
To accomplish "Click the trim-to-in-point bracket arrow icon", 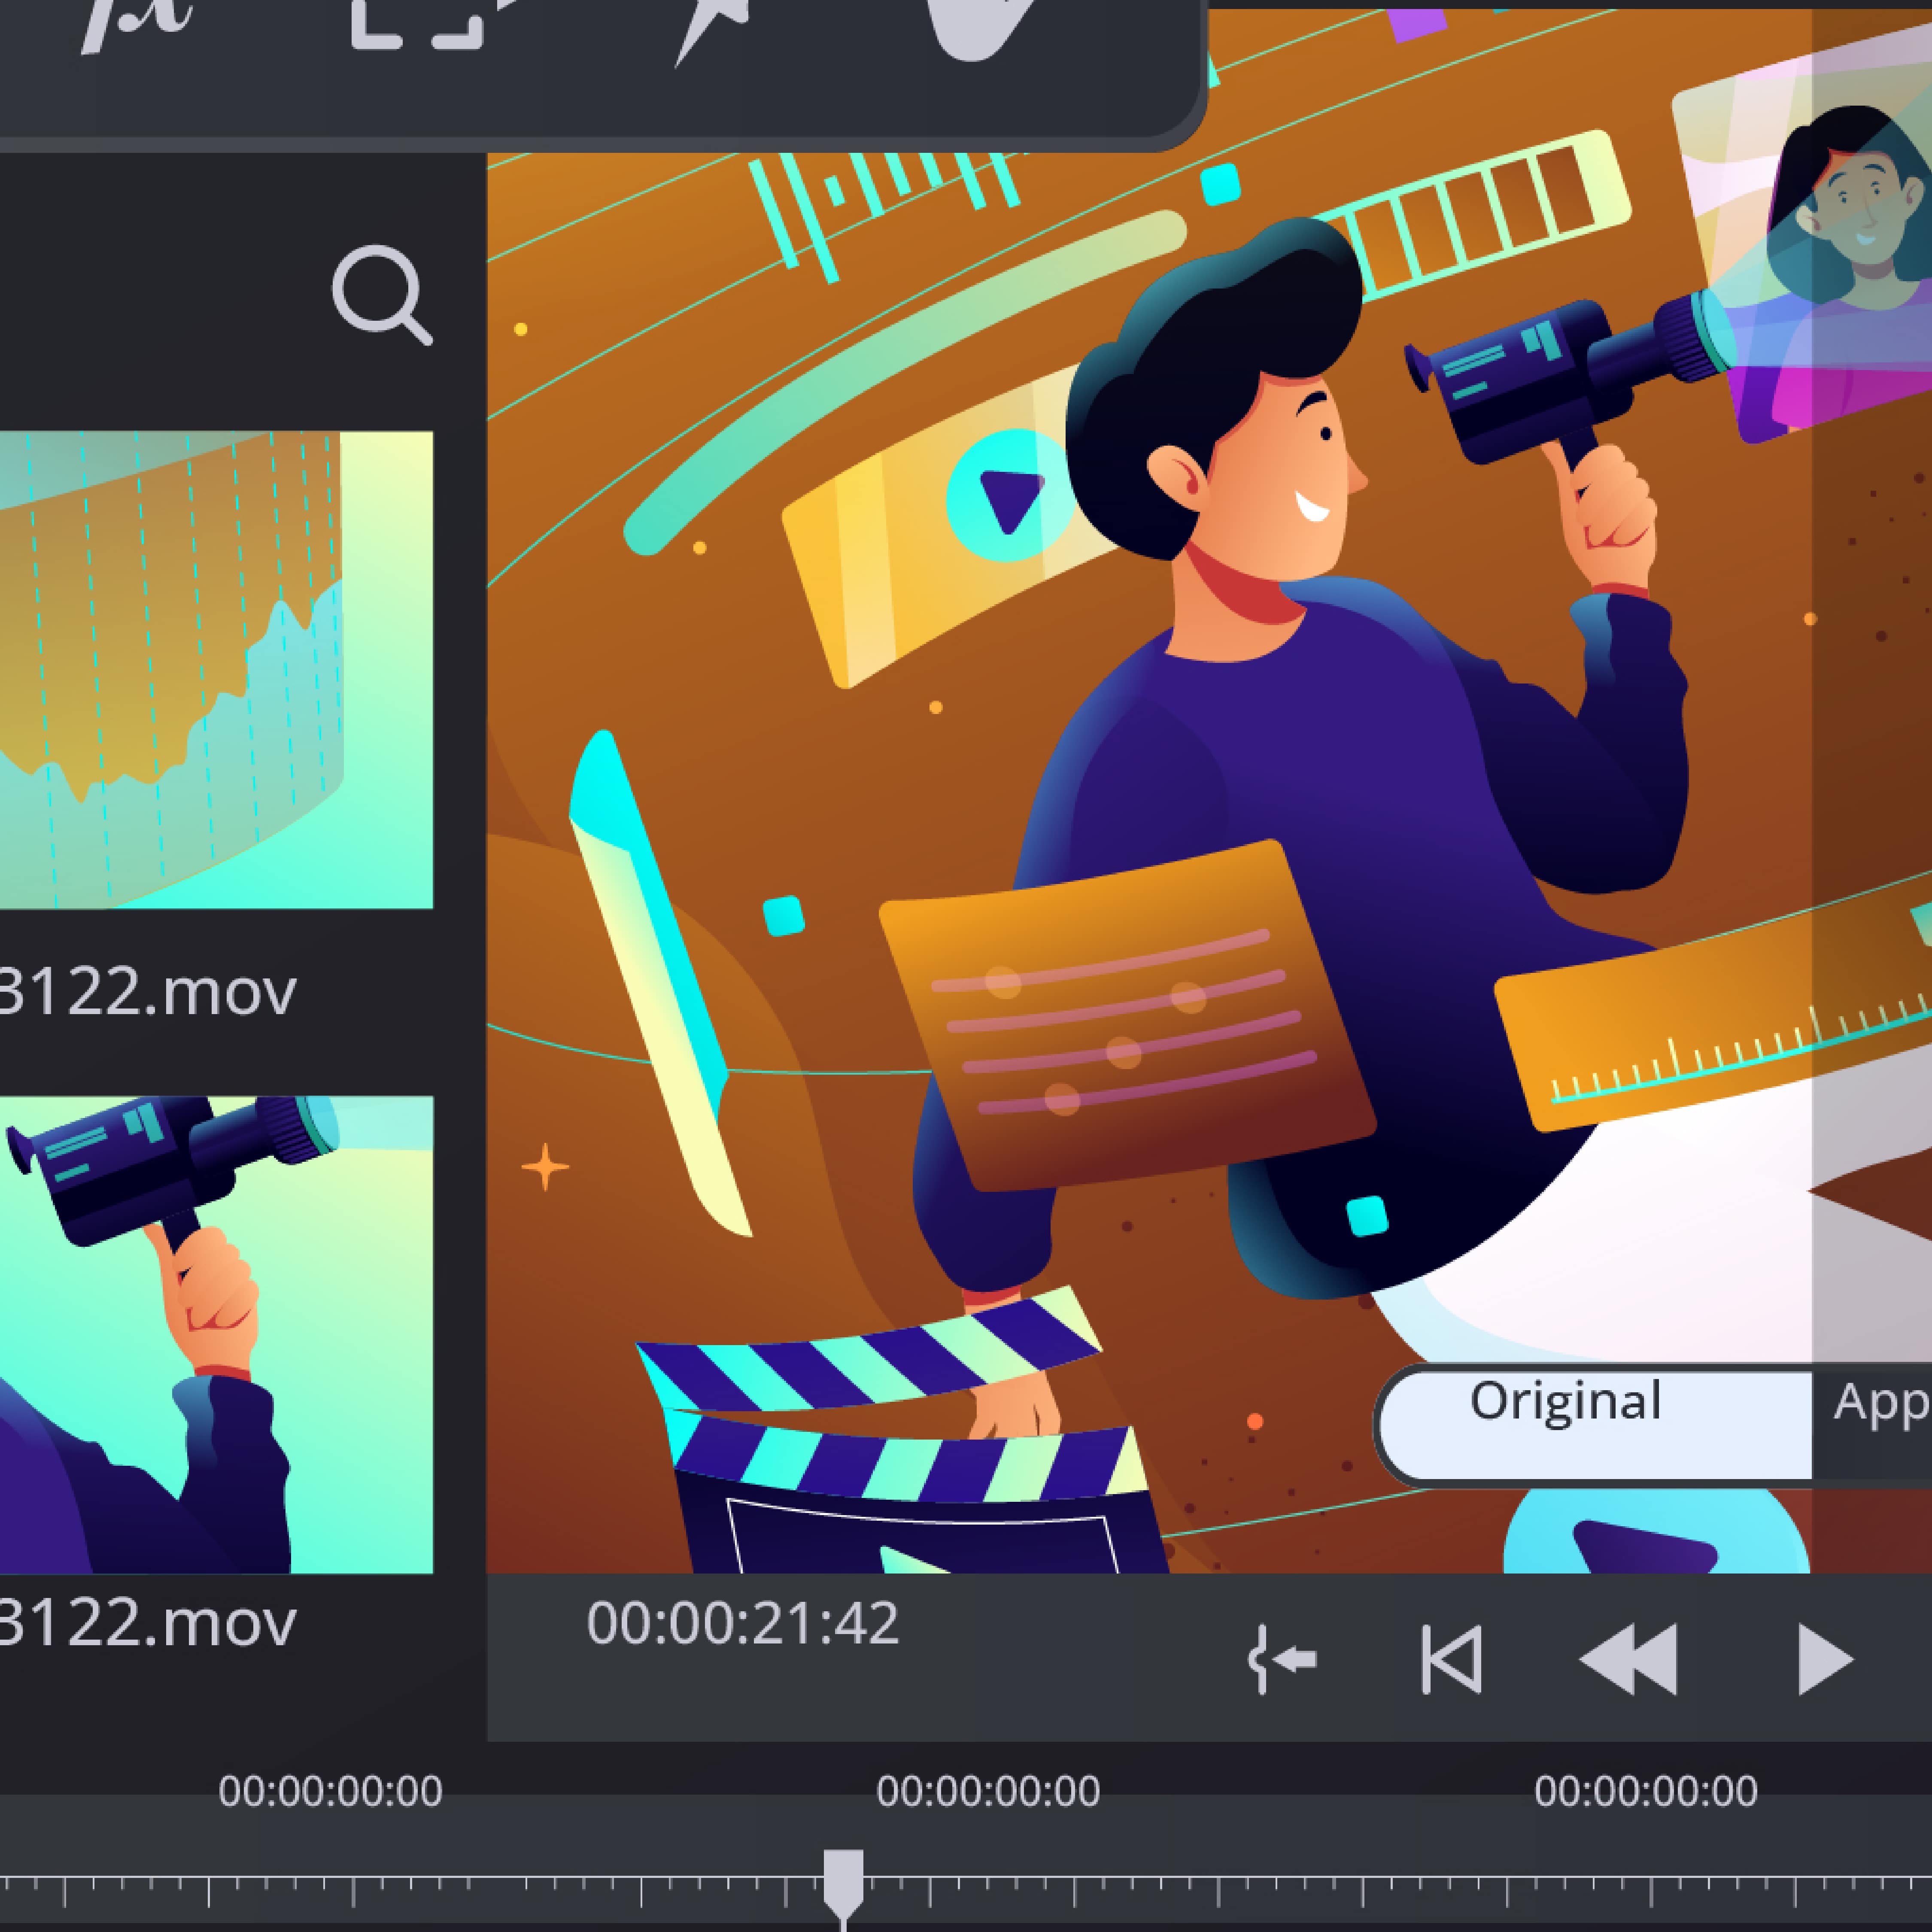I will (x=1283, y=1660).
